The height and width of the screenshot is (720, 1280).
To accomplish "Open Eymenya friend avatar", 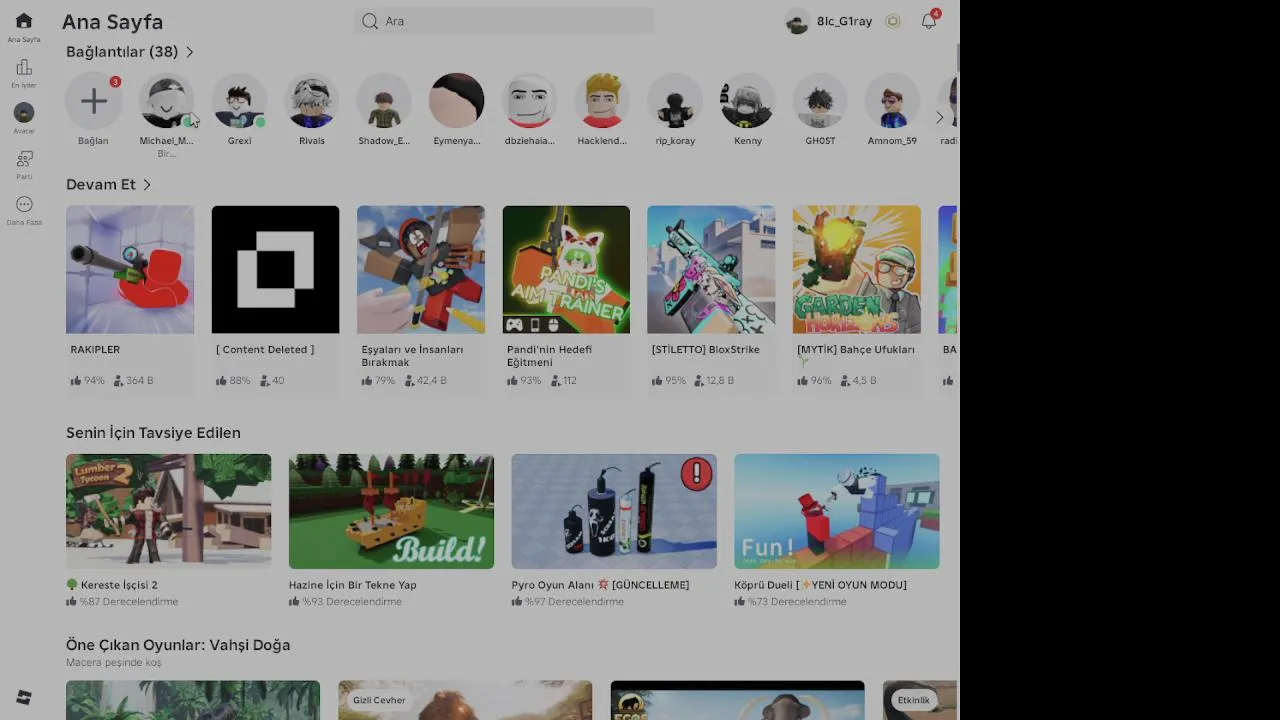I will (x=457, y=100).
